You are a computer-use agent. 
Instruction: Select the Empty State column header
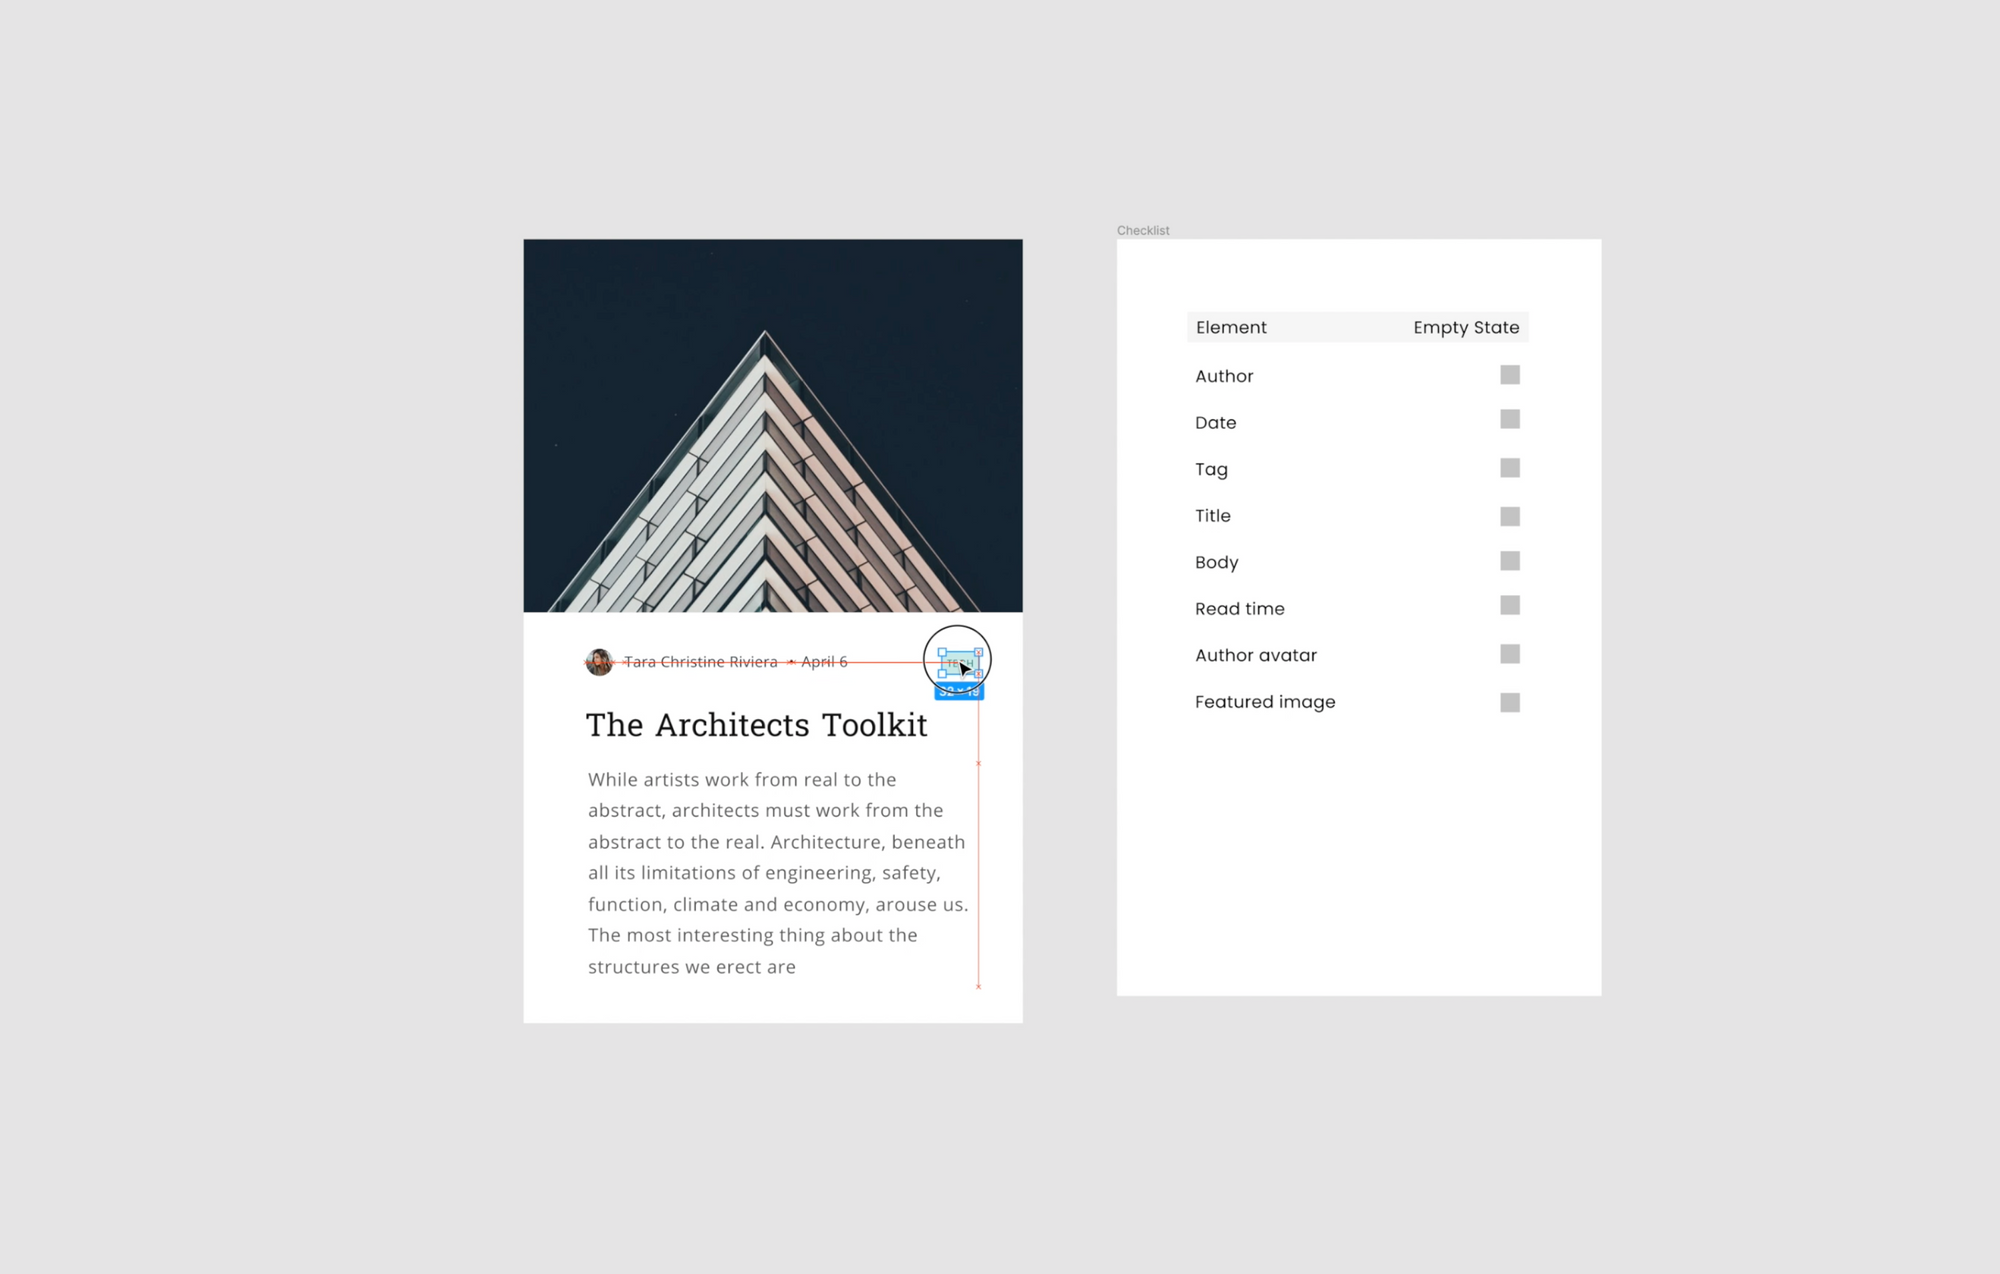click(x=1464, y=327)
